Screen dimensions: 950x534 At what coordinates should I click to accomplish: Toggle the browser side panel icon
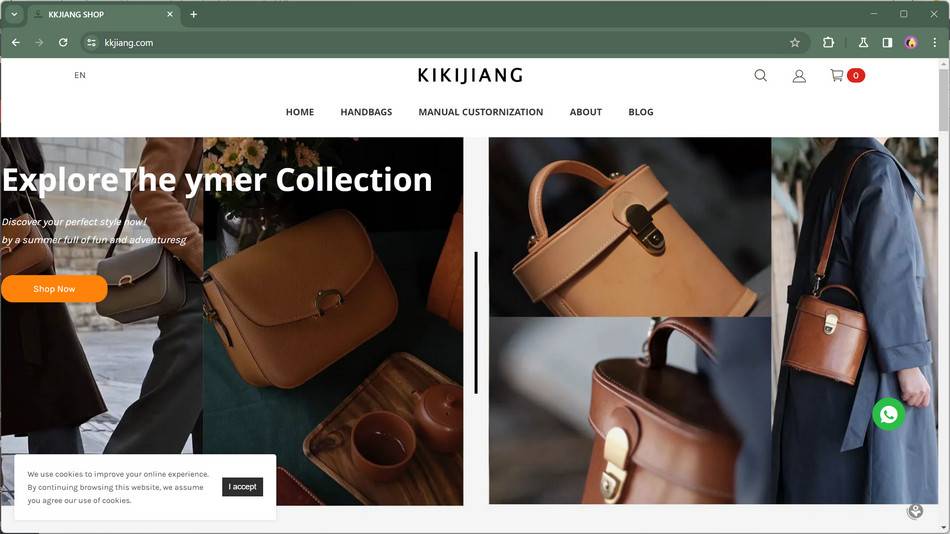point(887,42)
